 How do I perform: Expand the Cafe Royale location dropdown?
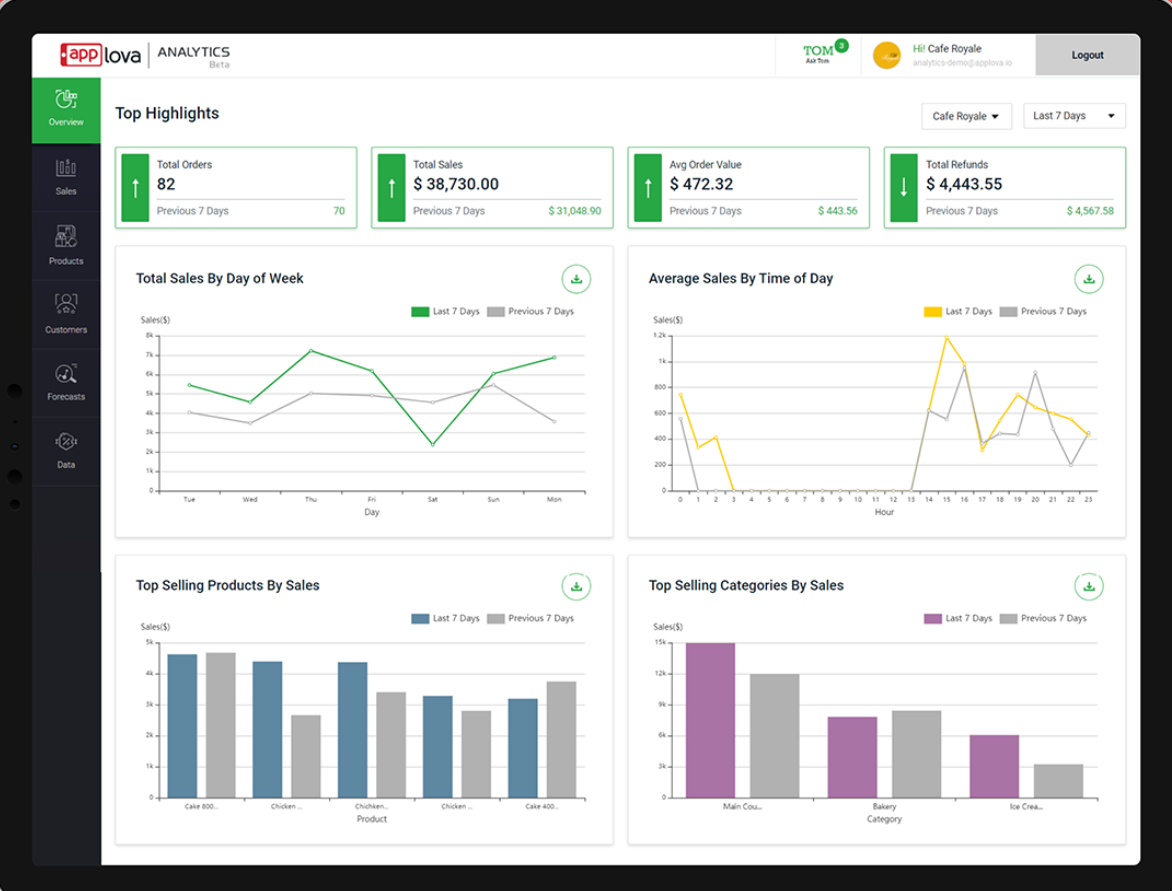point(966,116)
